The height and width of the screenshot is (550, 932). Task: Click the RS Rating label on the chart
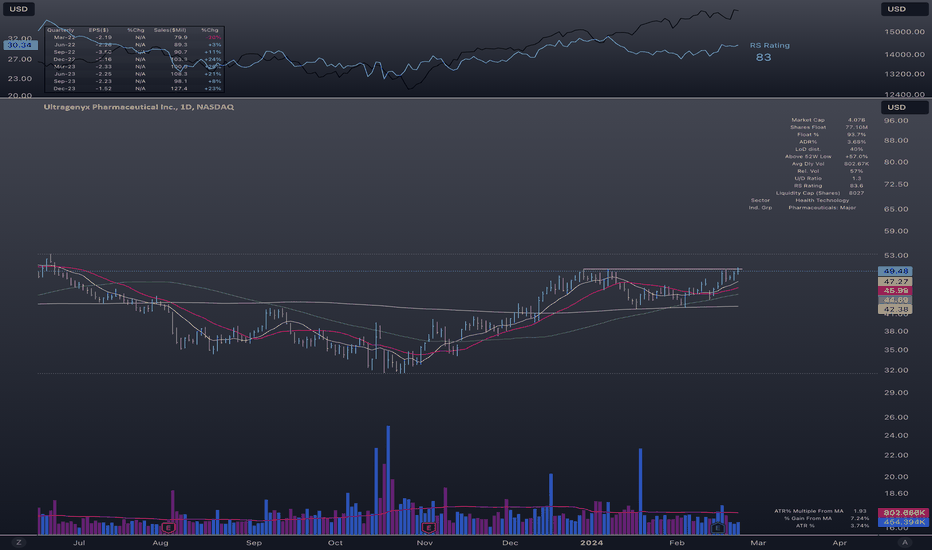point(770,45)
